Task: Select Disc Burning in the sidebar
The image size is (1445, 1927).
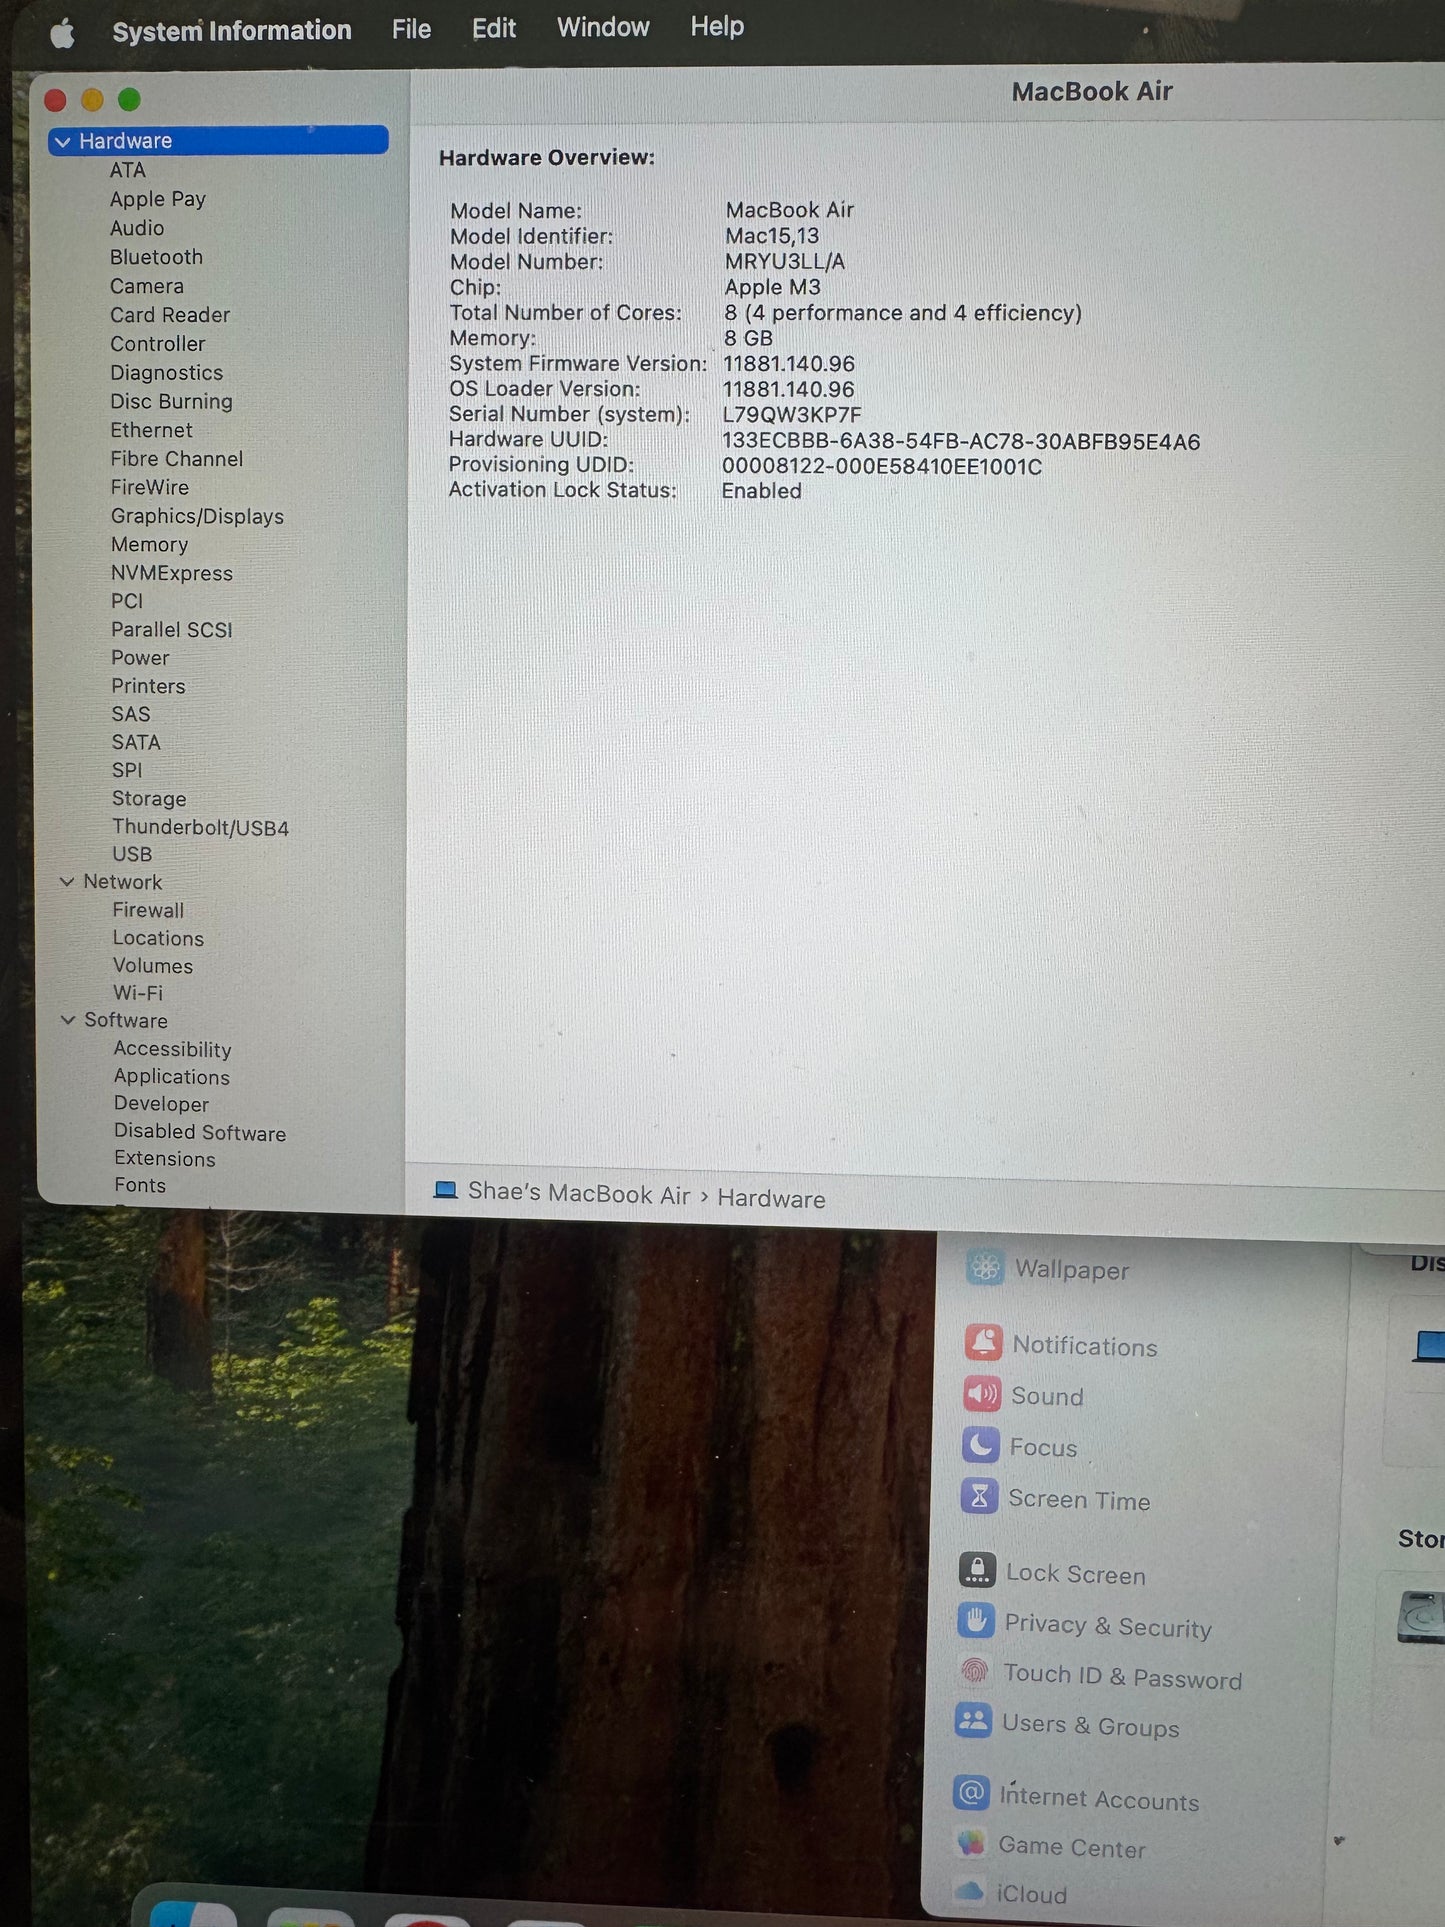Action: (x=172, y=401)
